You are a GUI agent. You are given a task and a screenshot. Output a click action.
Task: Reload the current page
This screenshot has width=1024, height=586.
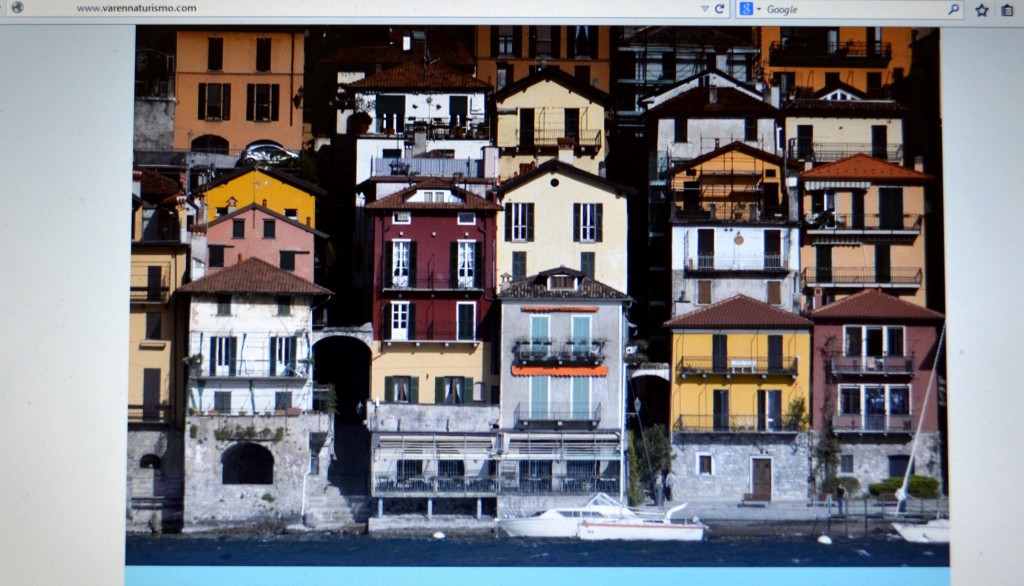720,9
